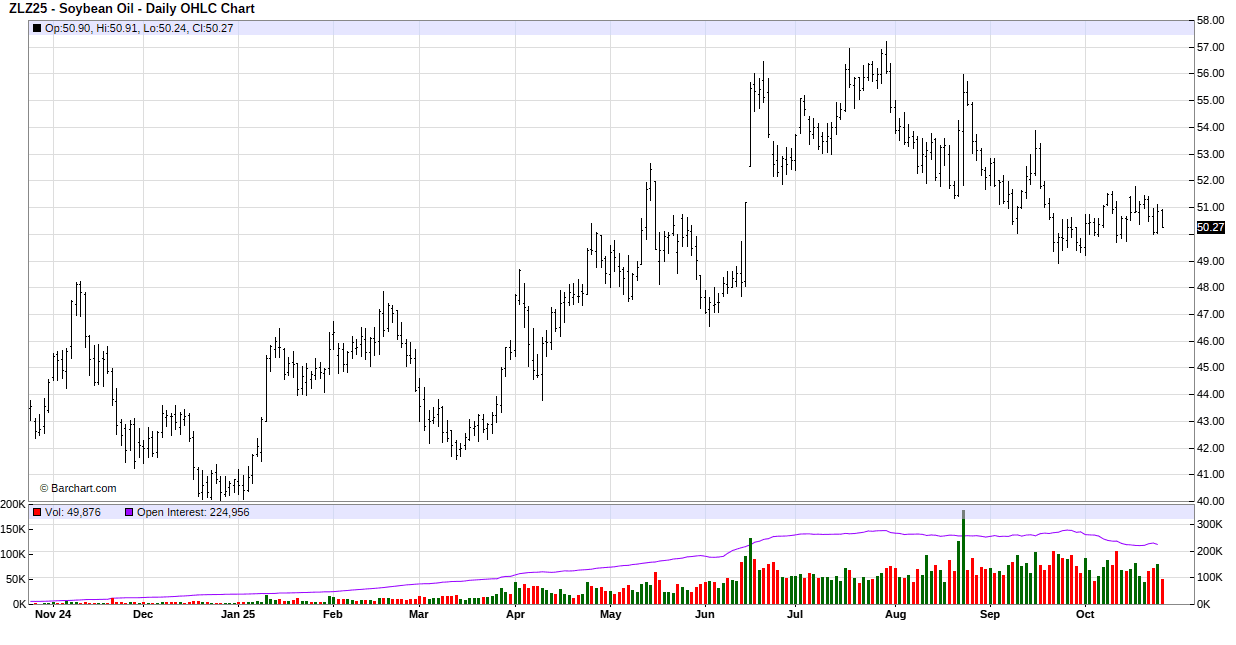Click the 58.00 price axis label

click(x=1210, y=20)
